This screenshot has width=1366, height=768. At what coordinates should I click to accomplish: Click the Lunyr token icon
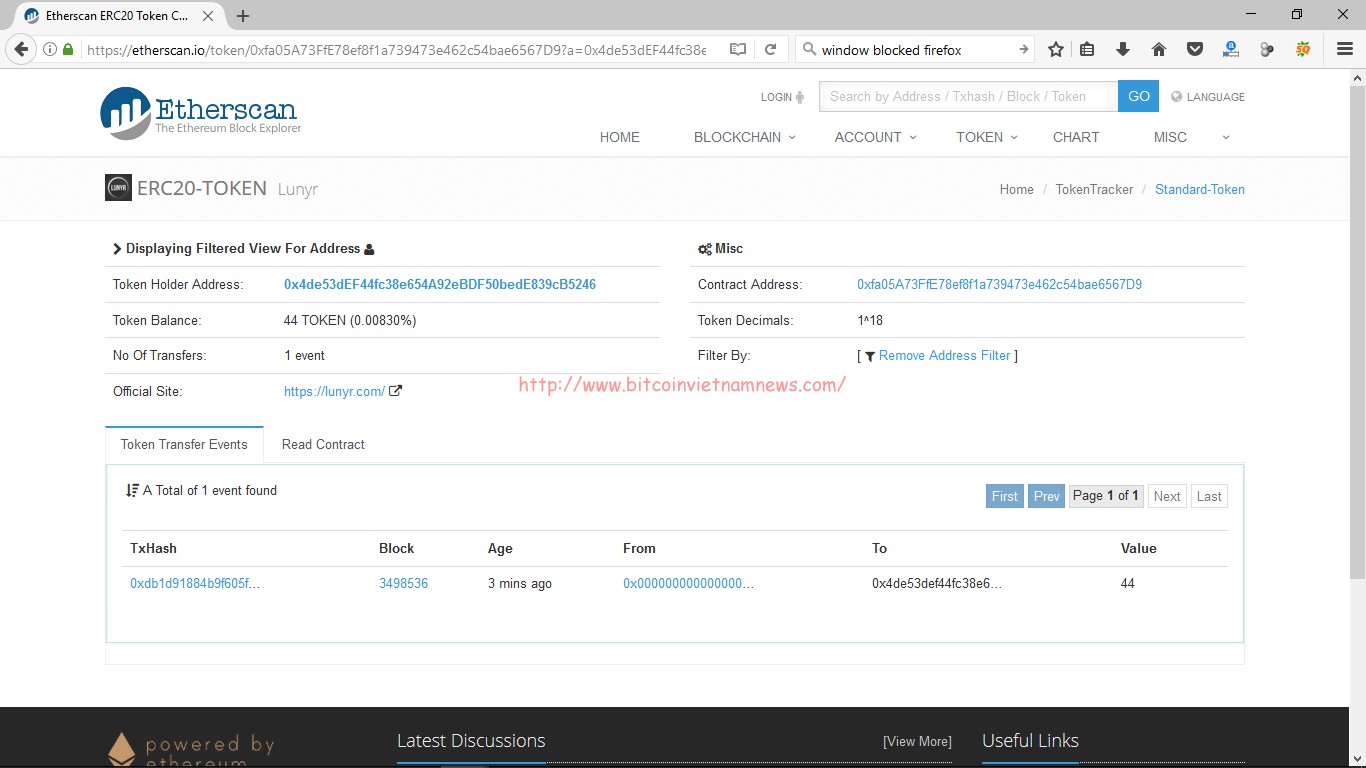pos(118,188)
